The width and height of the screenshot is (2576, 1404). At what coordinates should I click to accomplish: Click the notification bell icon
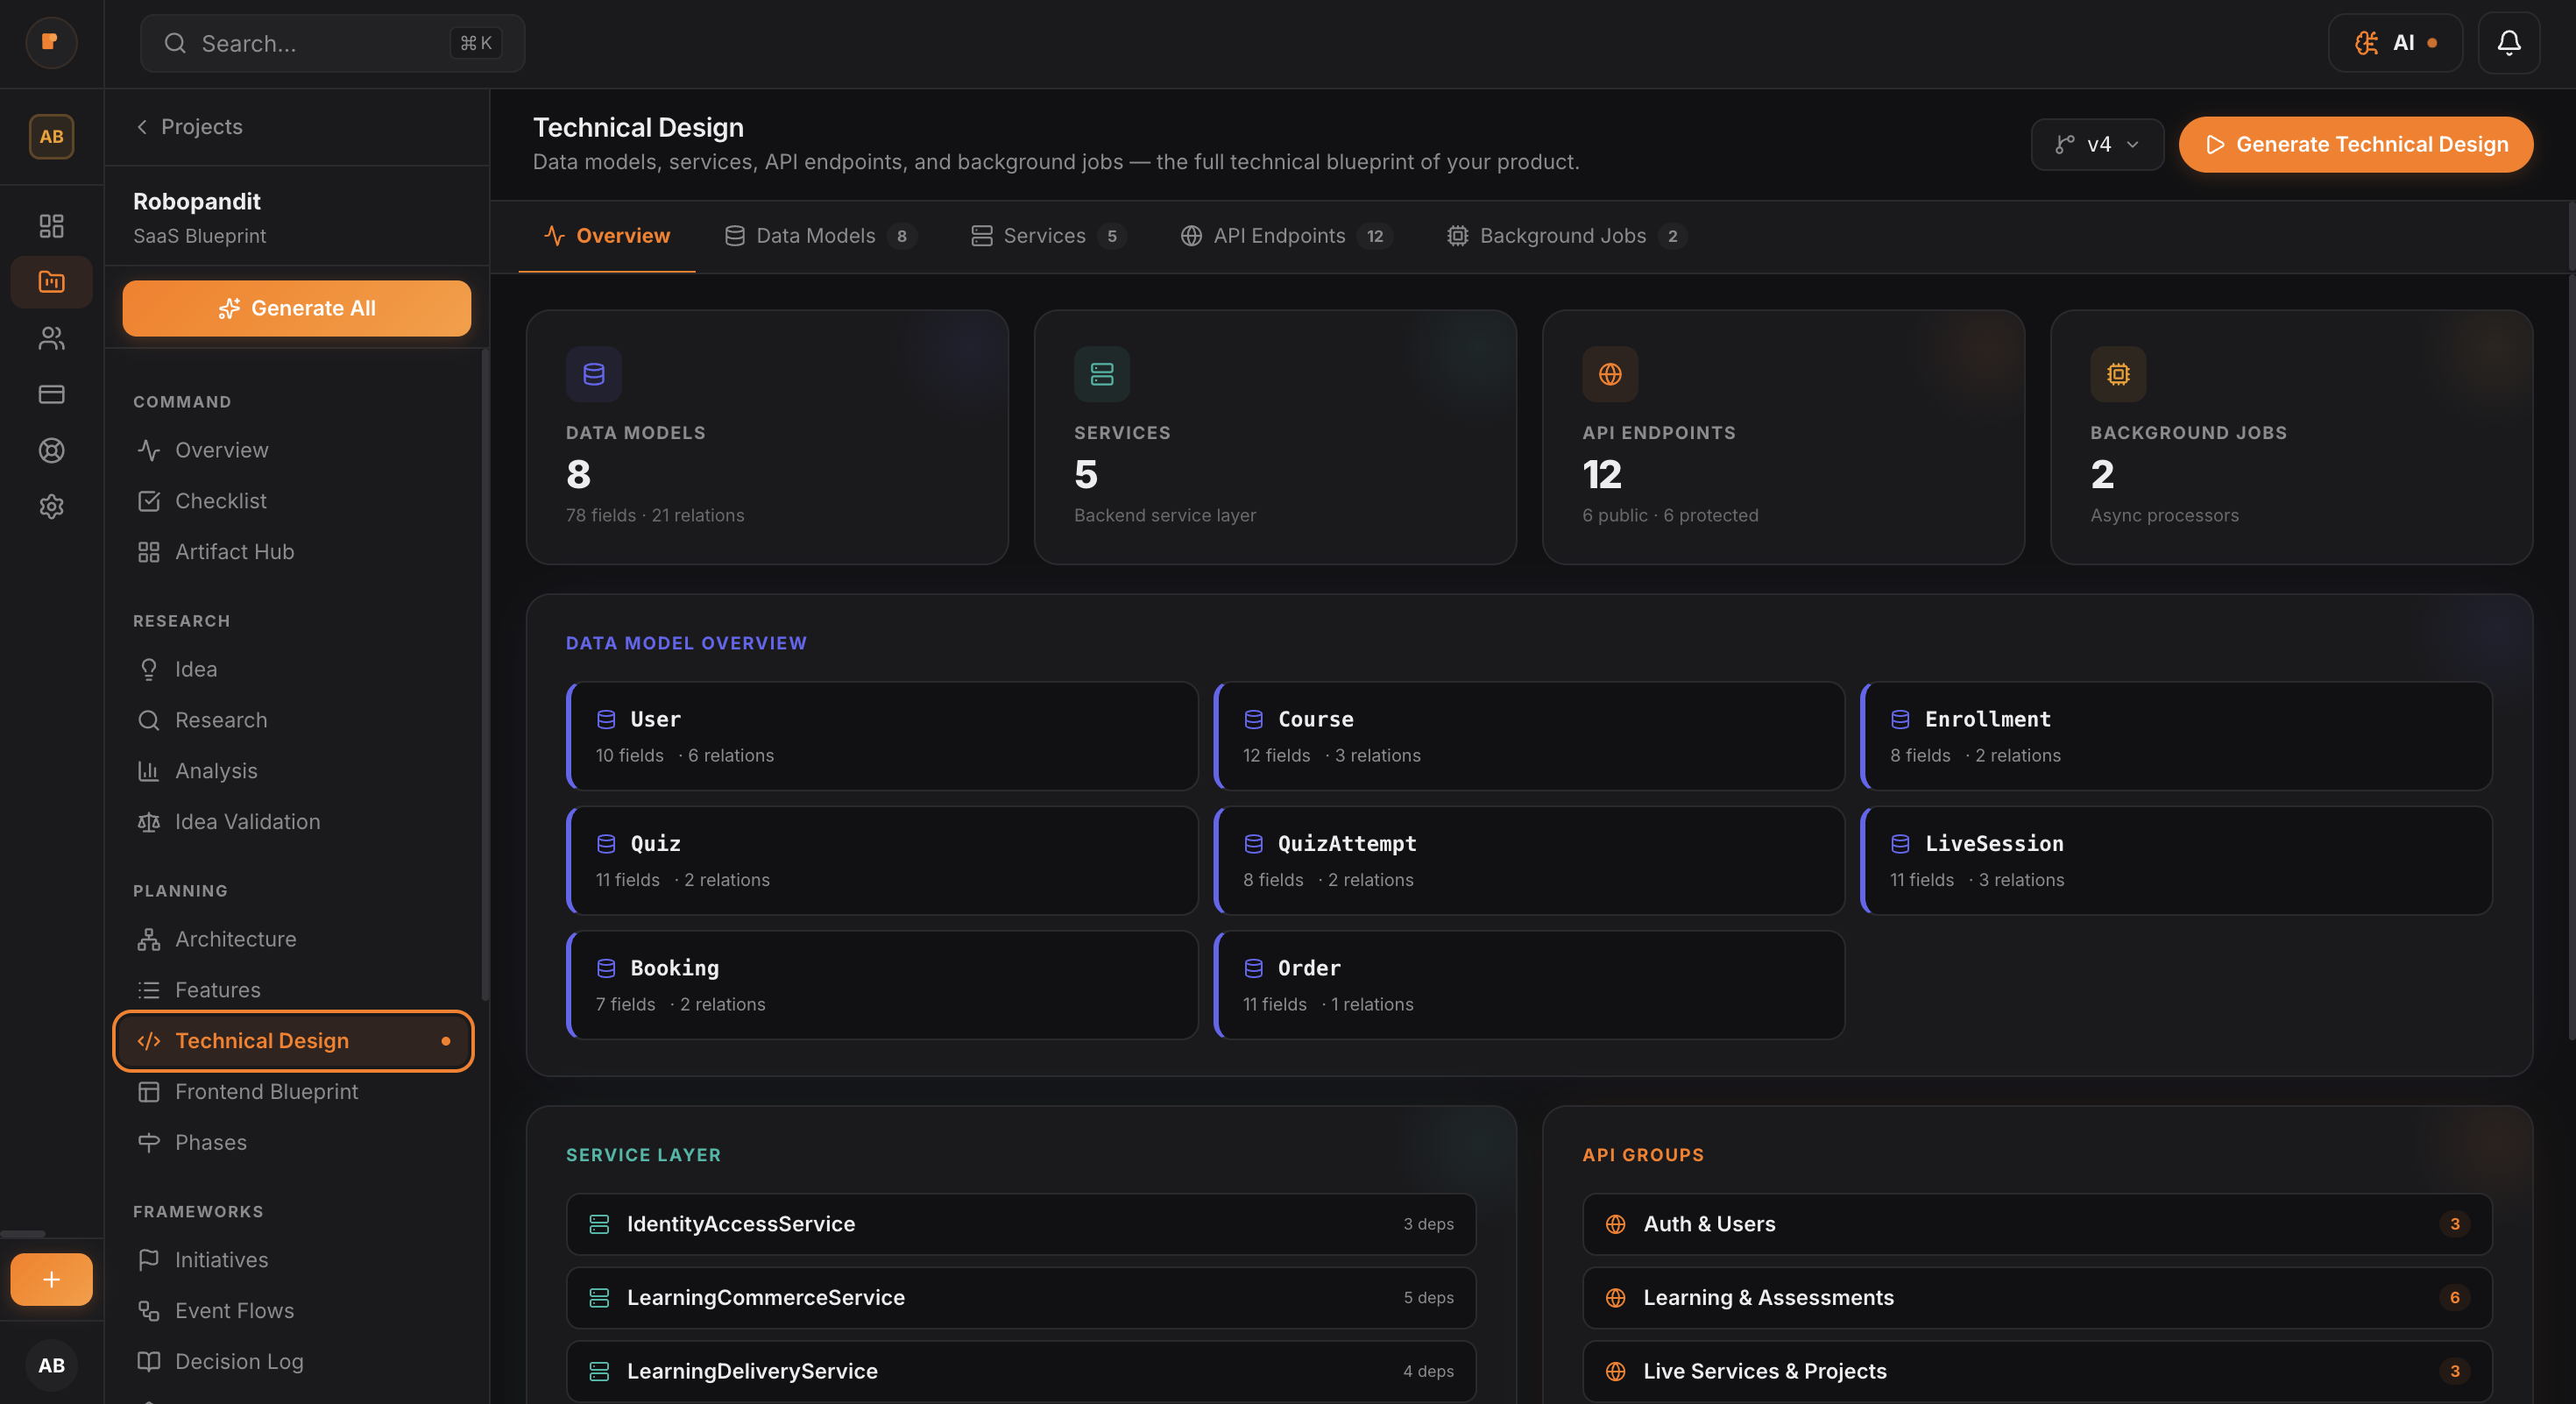[x=2509, y=43]
